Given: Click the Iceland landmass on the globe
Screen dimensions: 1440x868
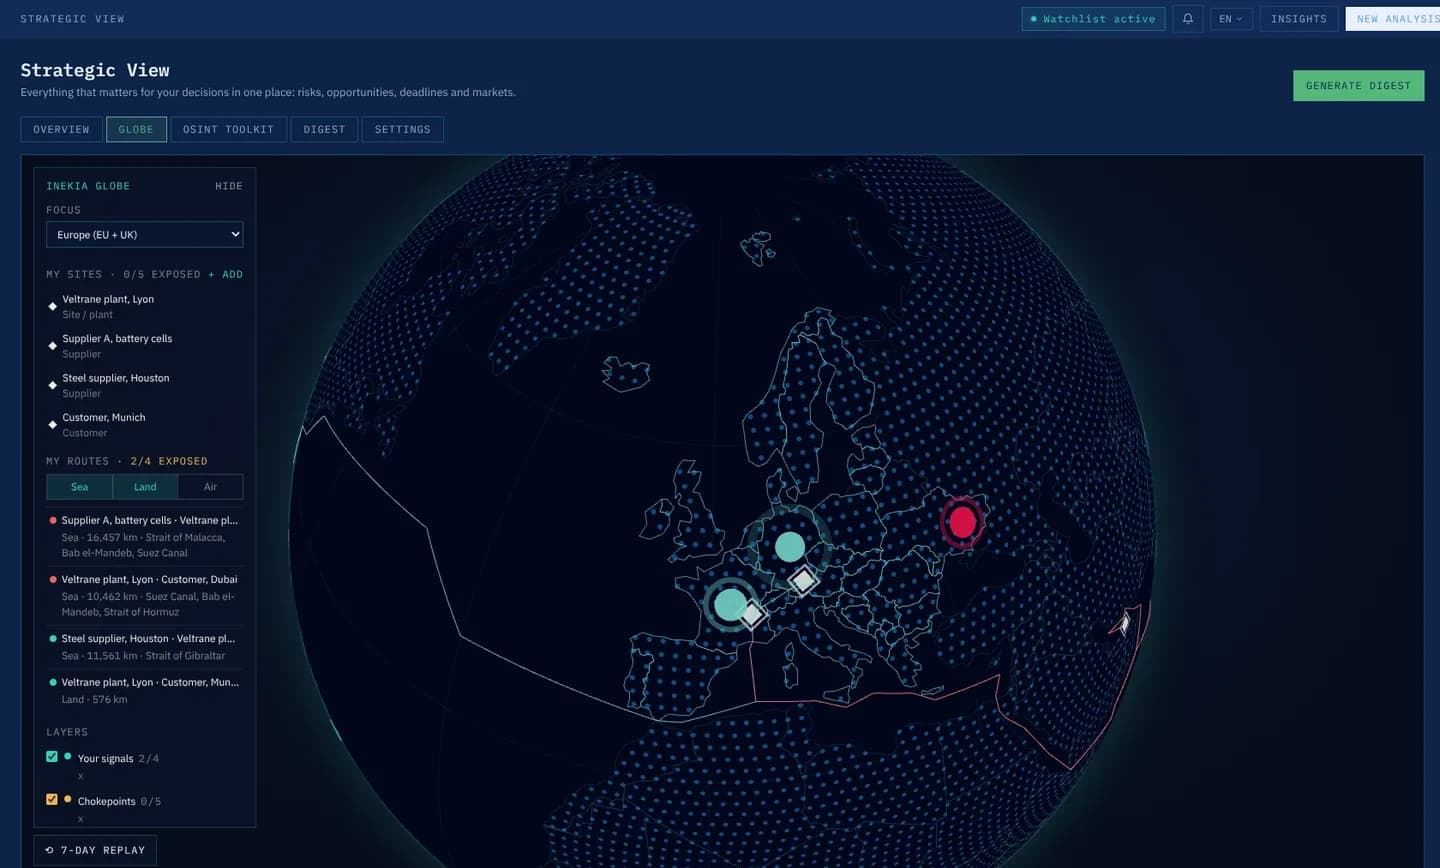Looking at the screenshot, I should (x=626, y=375).
